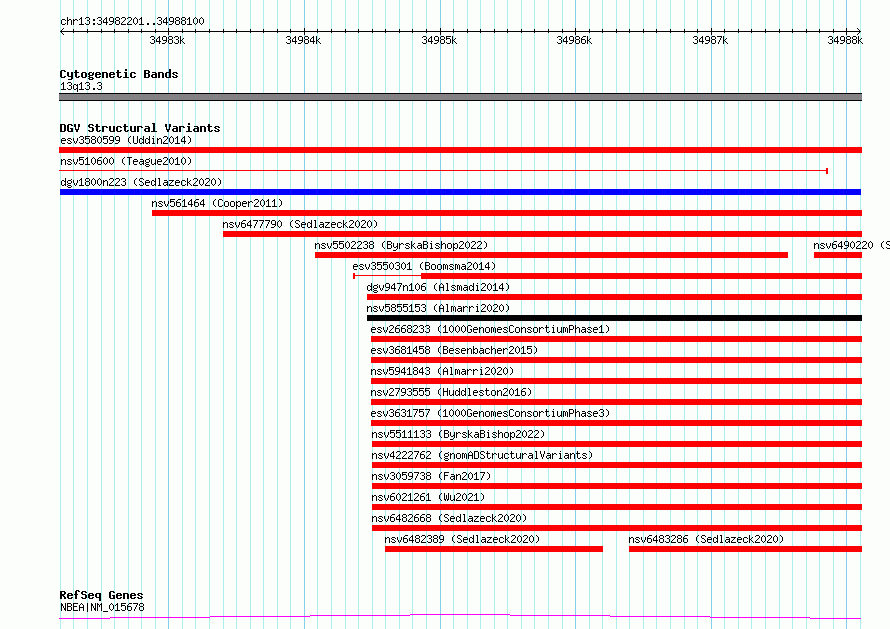
Task: Select nsv6477790 (Sedlazeck2020) label
Action: 300,224
